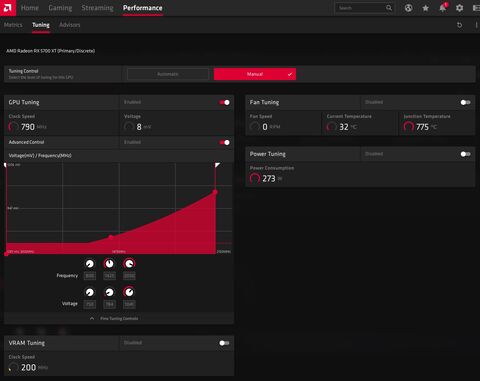Click the third Voltage value box
The width and height of the screenshot is (480, 381).
(129, 304)
